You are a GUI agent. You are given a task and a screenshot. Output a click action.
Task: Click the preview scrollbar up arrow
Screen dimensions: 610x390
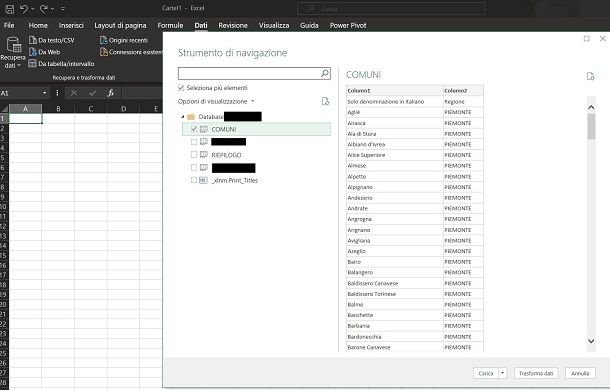point(591,107)
